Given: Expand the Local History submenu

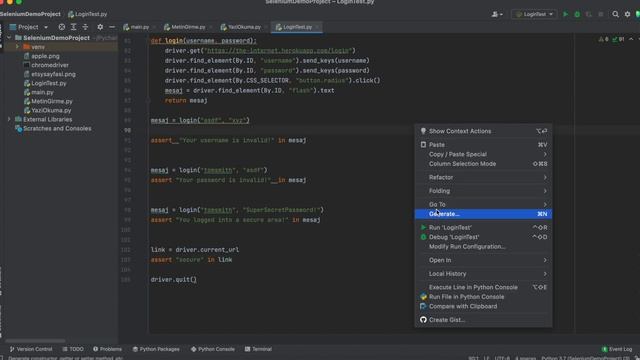Looking at the screenshot, I should point(483,273).
